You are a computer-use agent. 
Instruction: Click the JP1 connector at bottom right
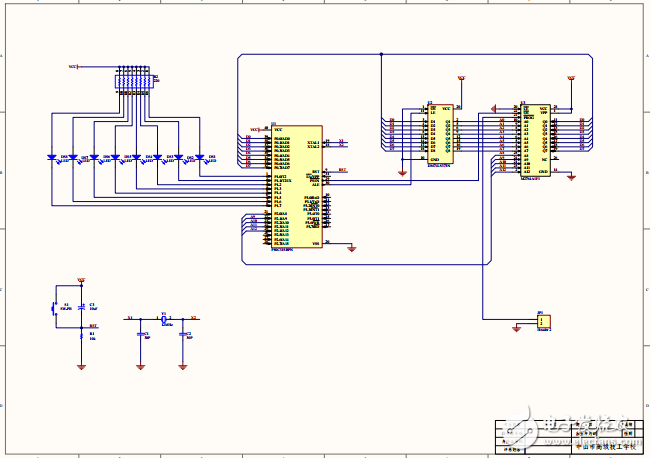point(543,321)
